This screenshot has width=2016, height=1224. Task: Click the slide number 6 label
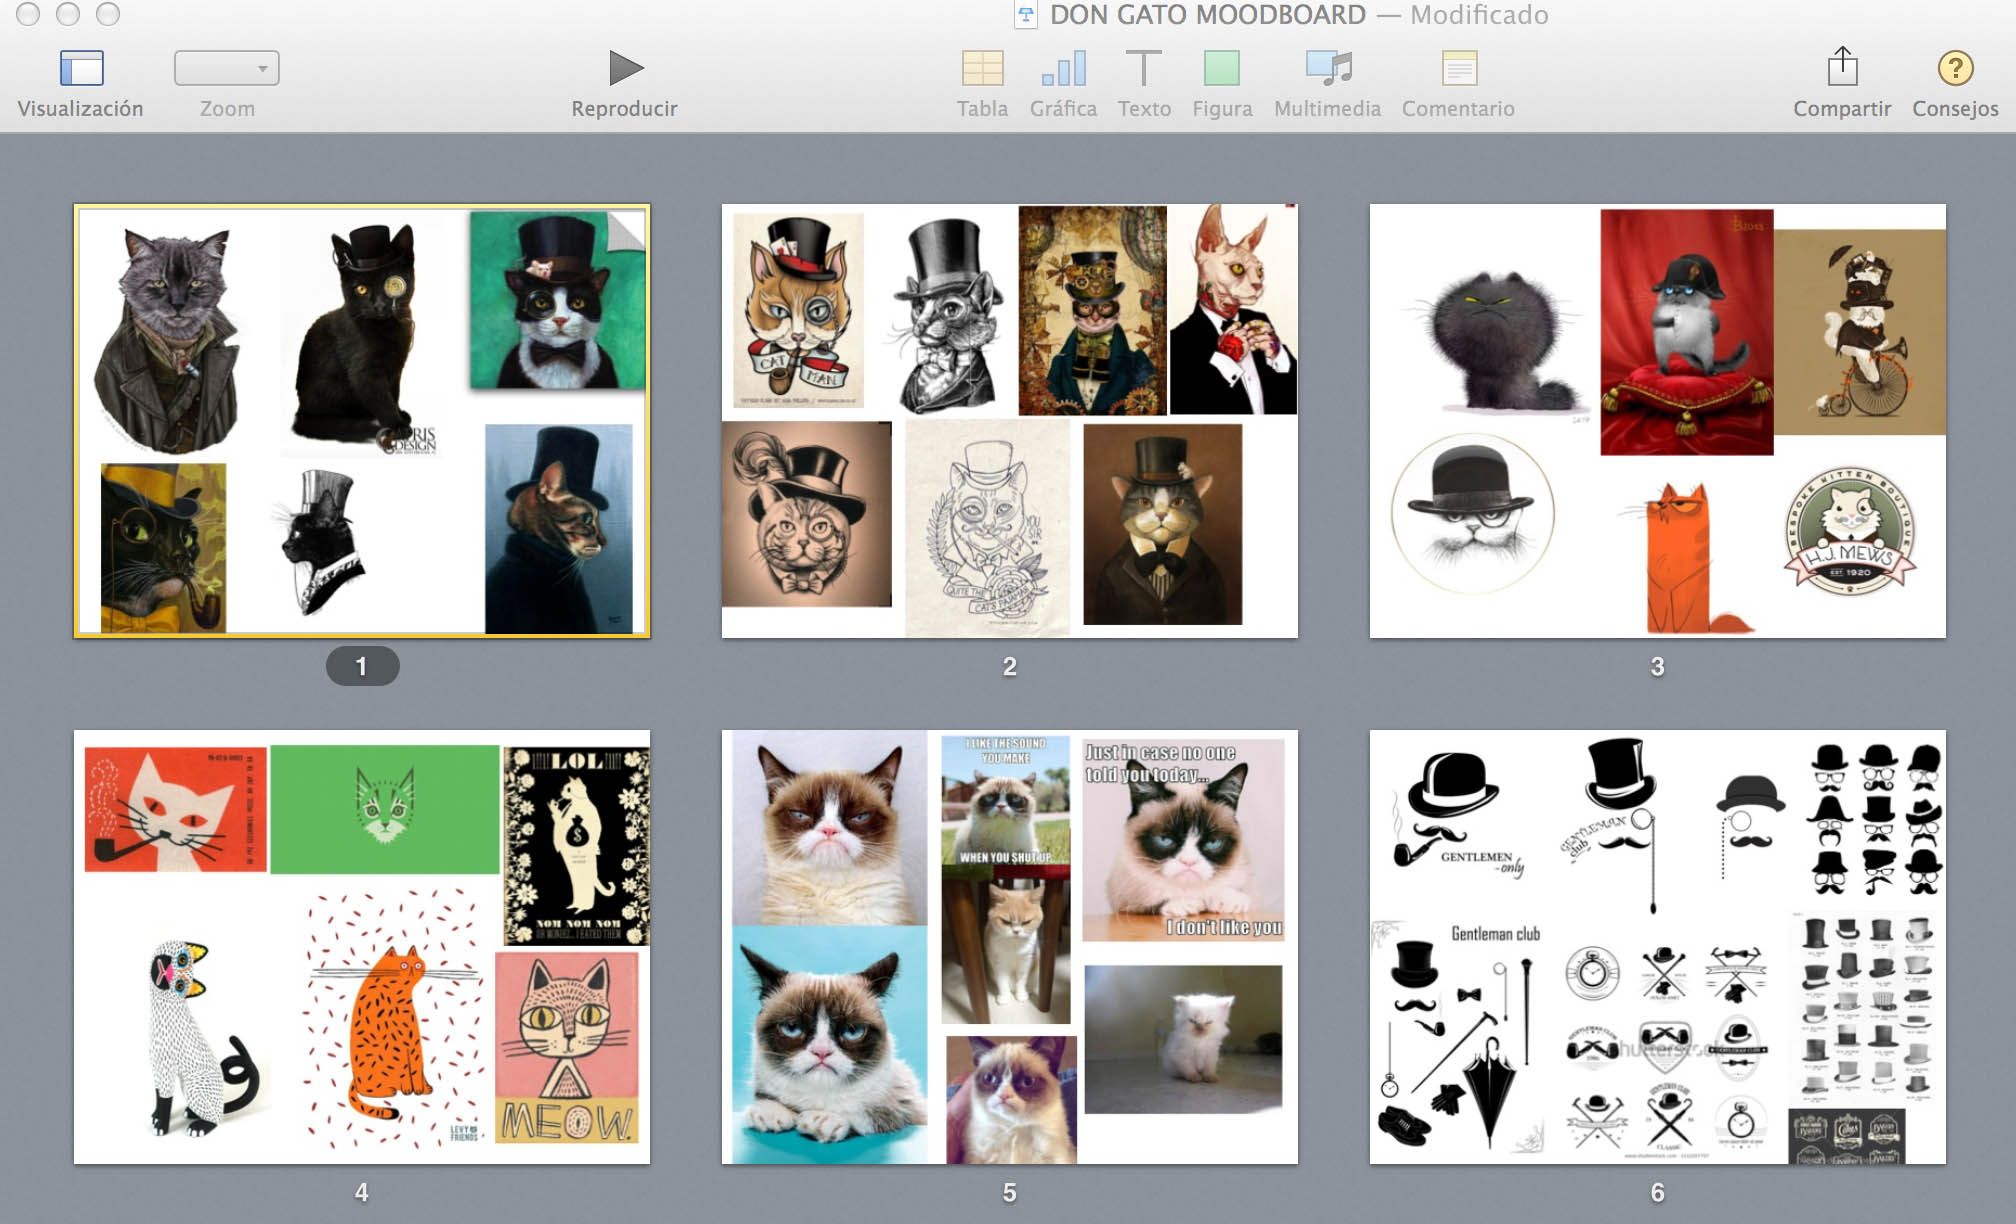pos(1658,1192)
